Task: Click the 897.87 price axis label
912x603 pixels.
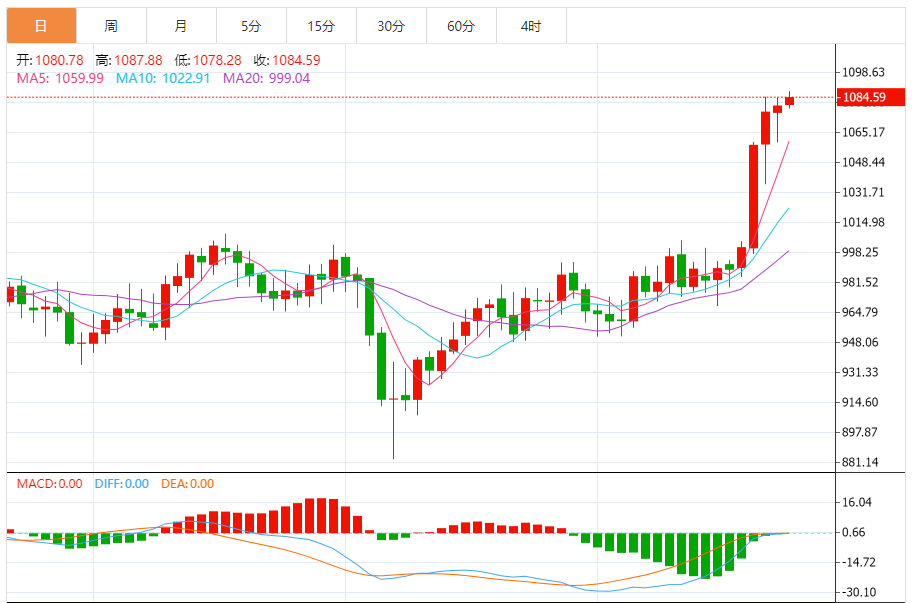Action: (860, 432)
